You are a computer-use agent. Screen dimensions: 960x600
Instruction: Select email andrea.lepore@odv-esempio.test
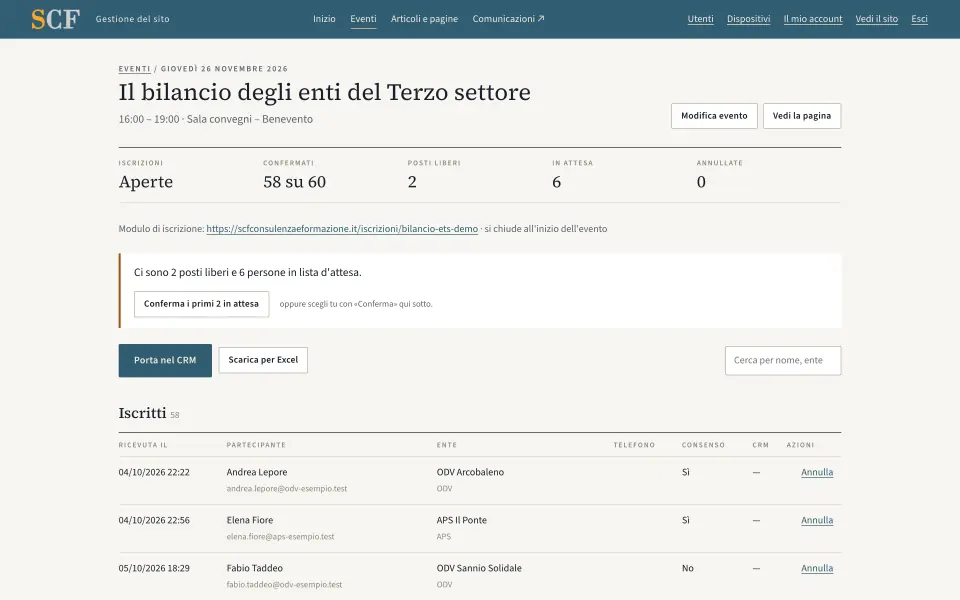(x=287, y=489)
